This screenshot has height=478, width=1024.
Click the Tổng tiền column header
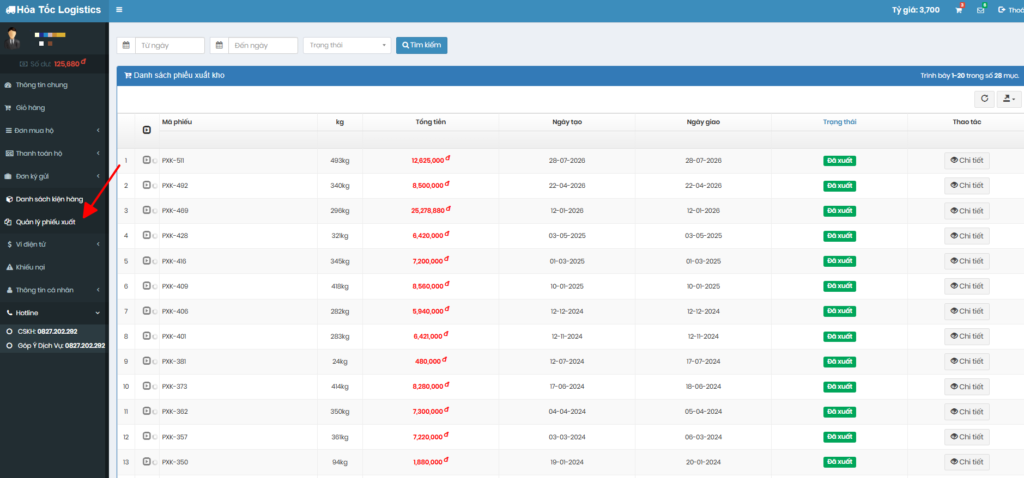[431, 122]
